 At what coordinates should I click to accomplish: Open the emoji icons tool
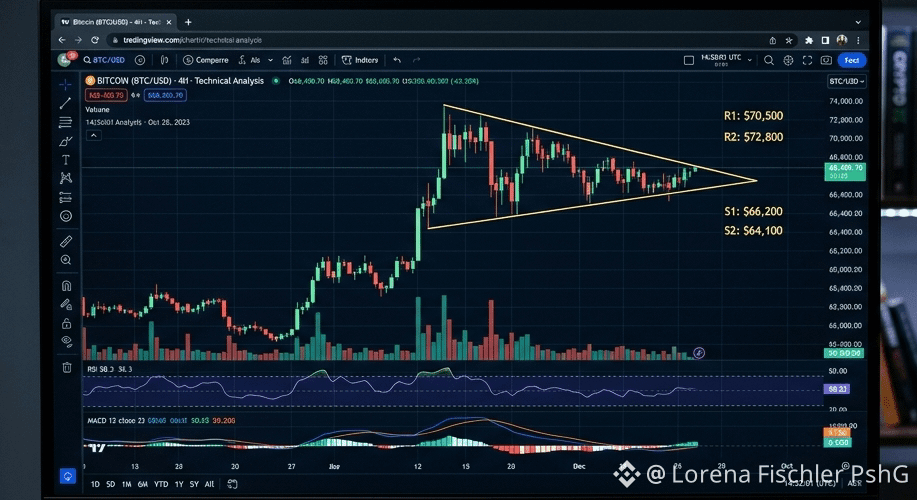(x=66, y=216)
